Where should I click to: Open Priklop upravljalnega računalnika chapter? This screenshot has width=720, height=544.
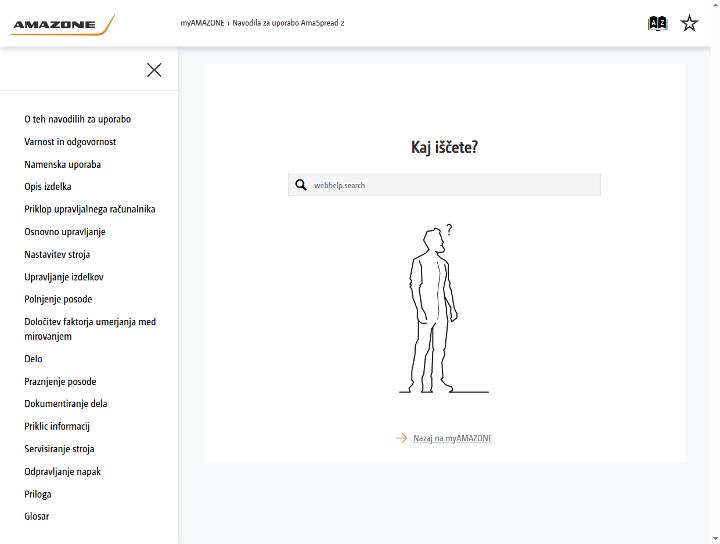coord(90,209)
